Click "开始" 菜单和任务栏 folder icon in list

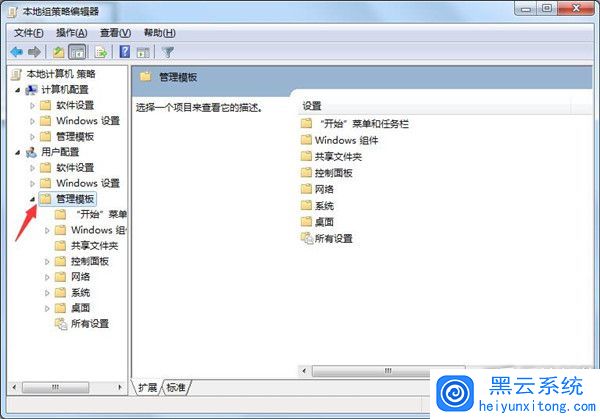coord(306,123)
